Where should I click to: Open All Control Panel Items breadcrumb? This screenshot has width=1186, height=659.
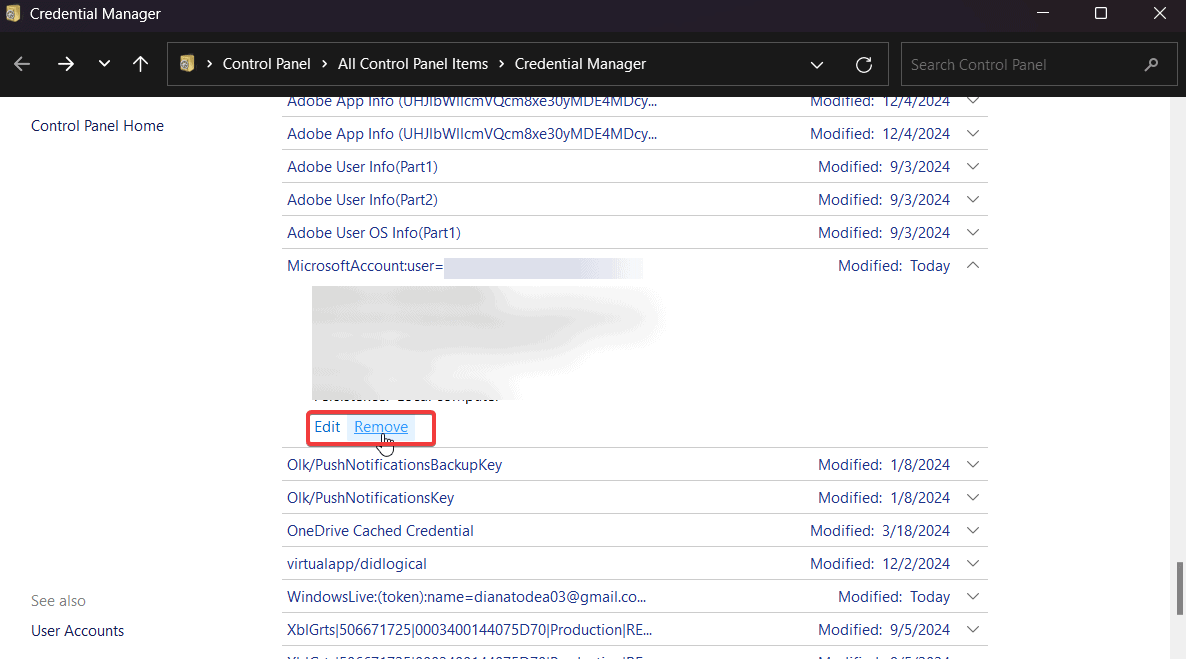413,64
